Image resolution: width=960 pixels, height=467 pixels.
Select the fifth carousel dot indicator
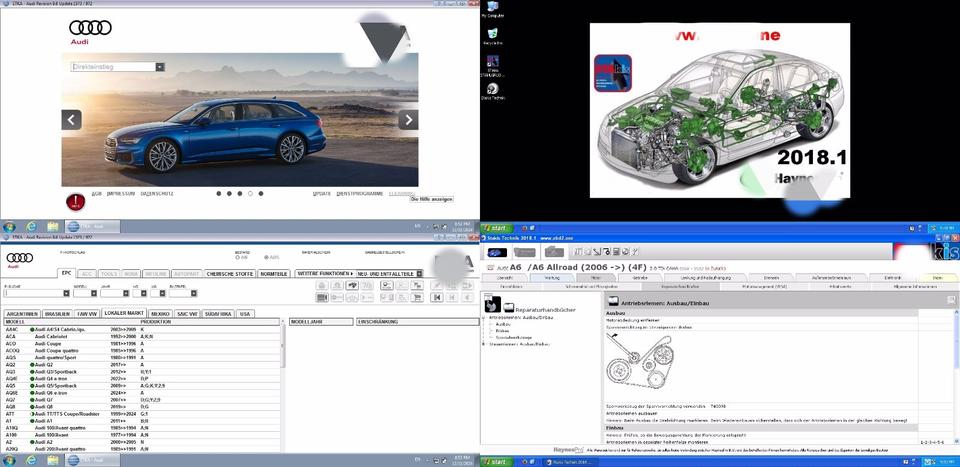pos(261,193)
